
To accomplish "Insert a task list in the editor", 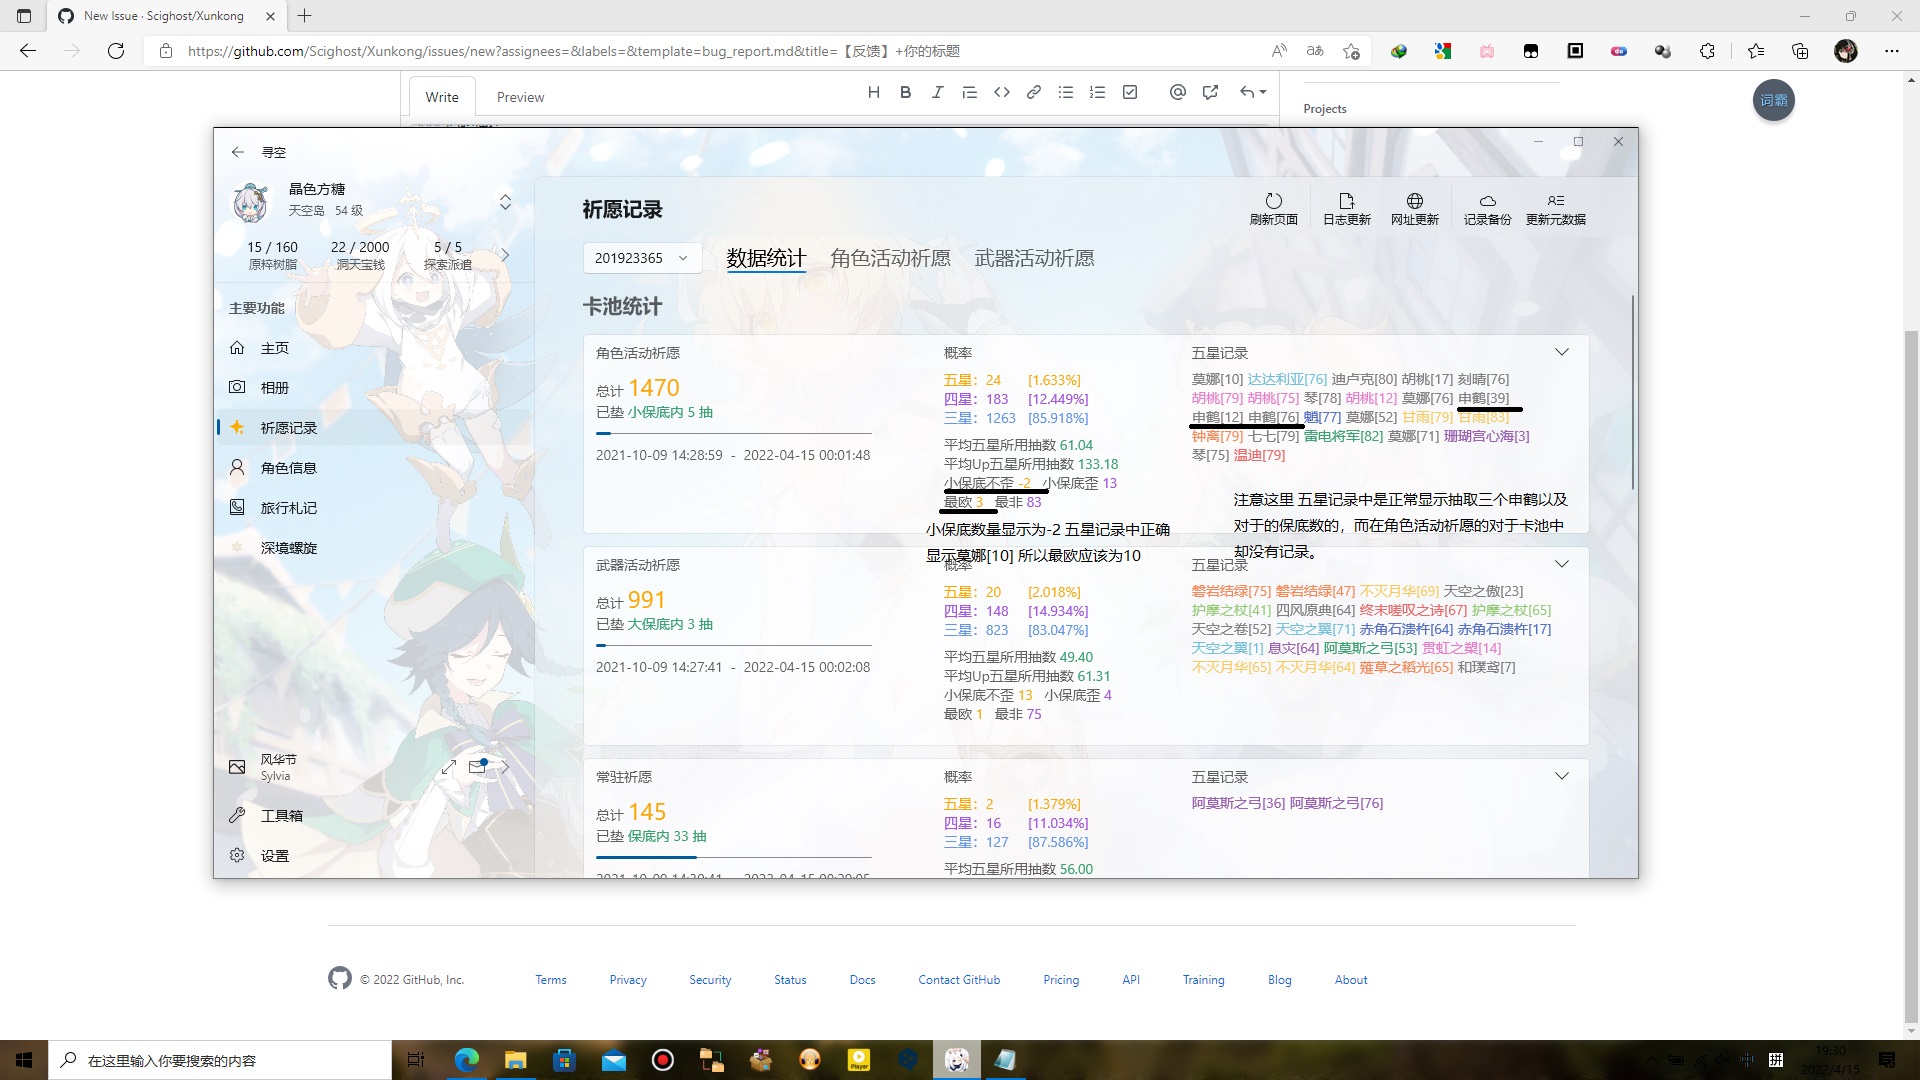I will pos(1129,92).
